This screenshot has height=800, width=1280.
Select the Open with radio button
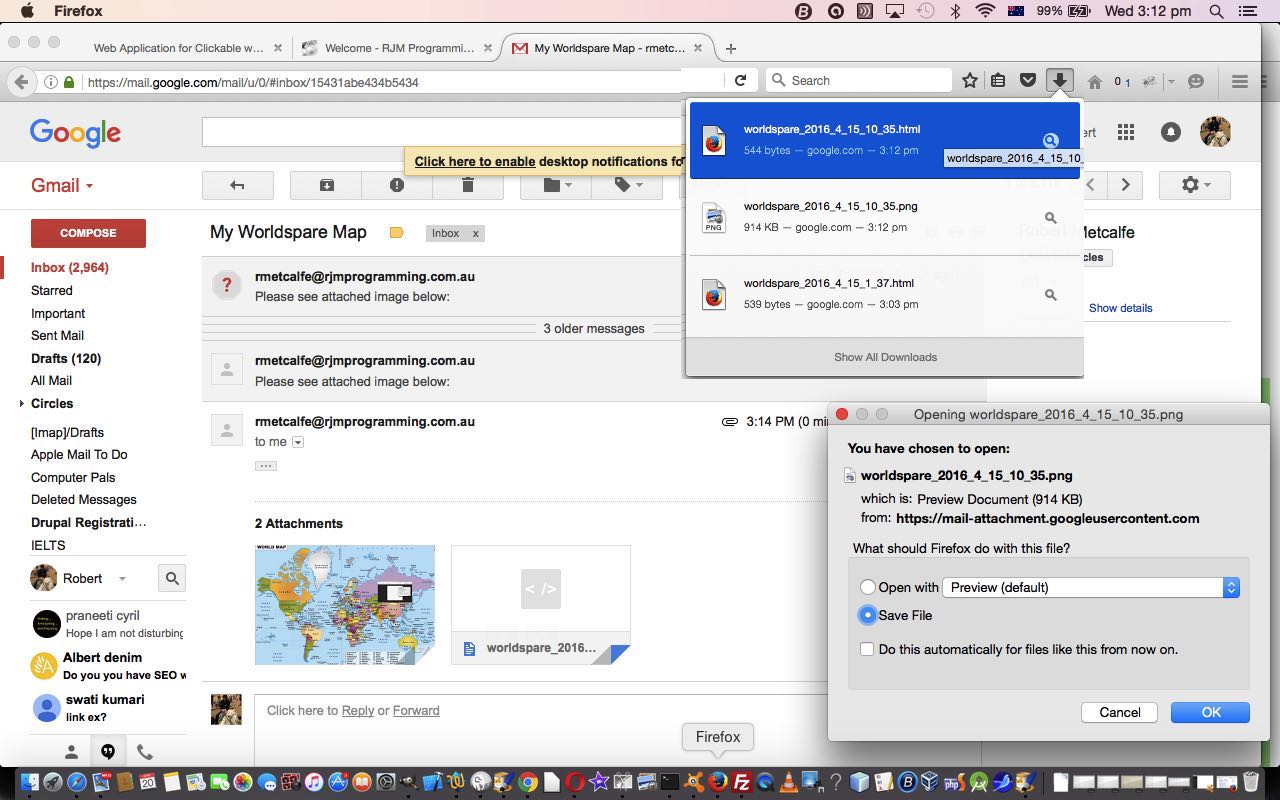867,587
